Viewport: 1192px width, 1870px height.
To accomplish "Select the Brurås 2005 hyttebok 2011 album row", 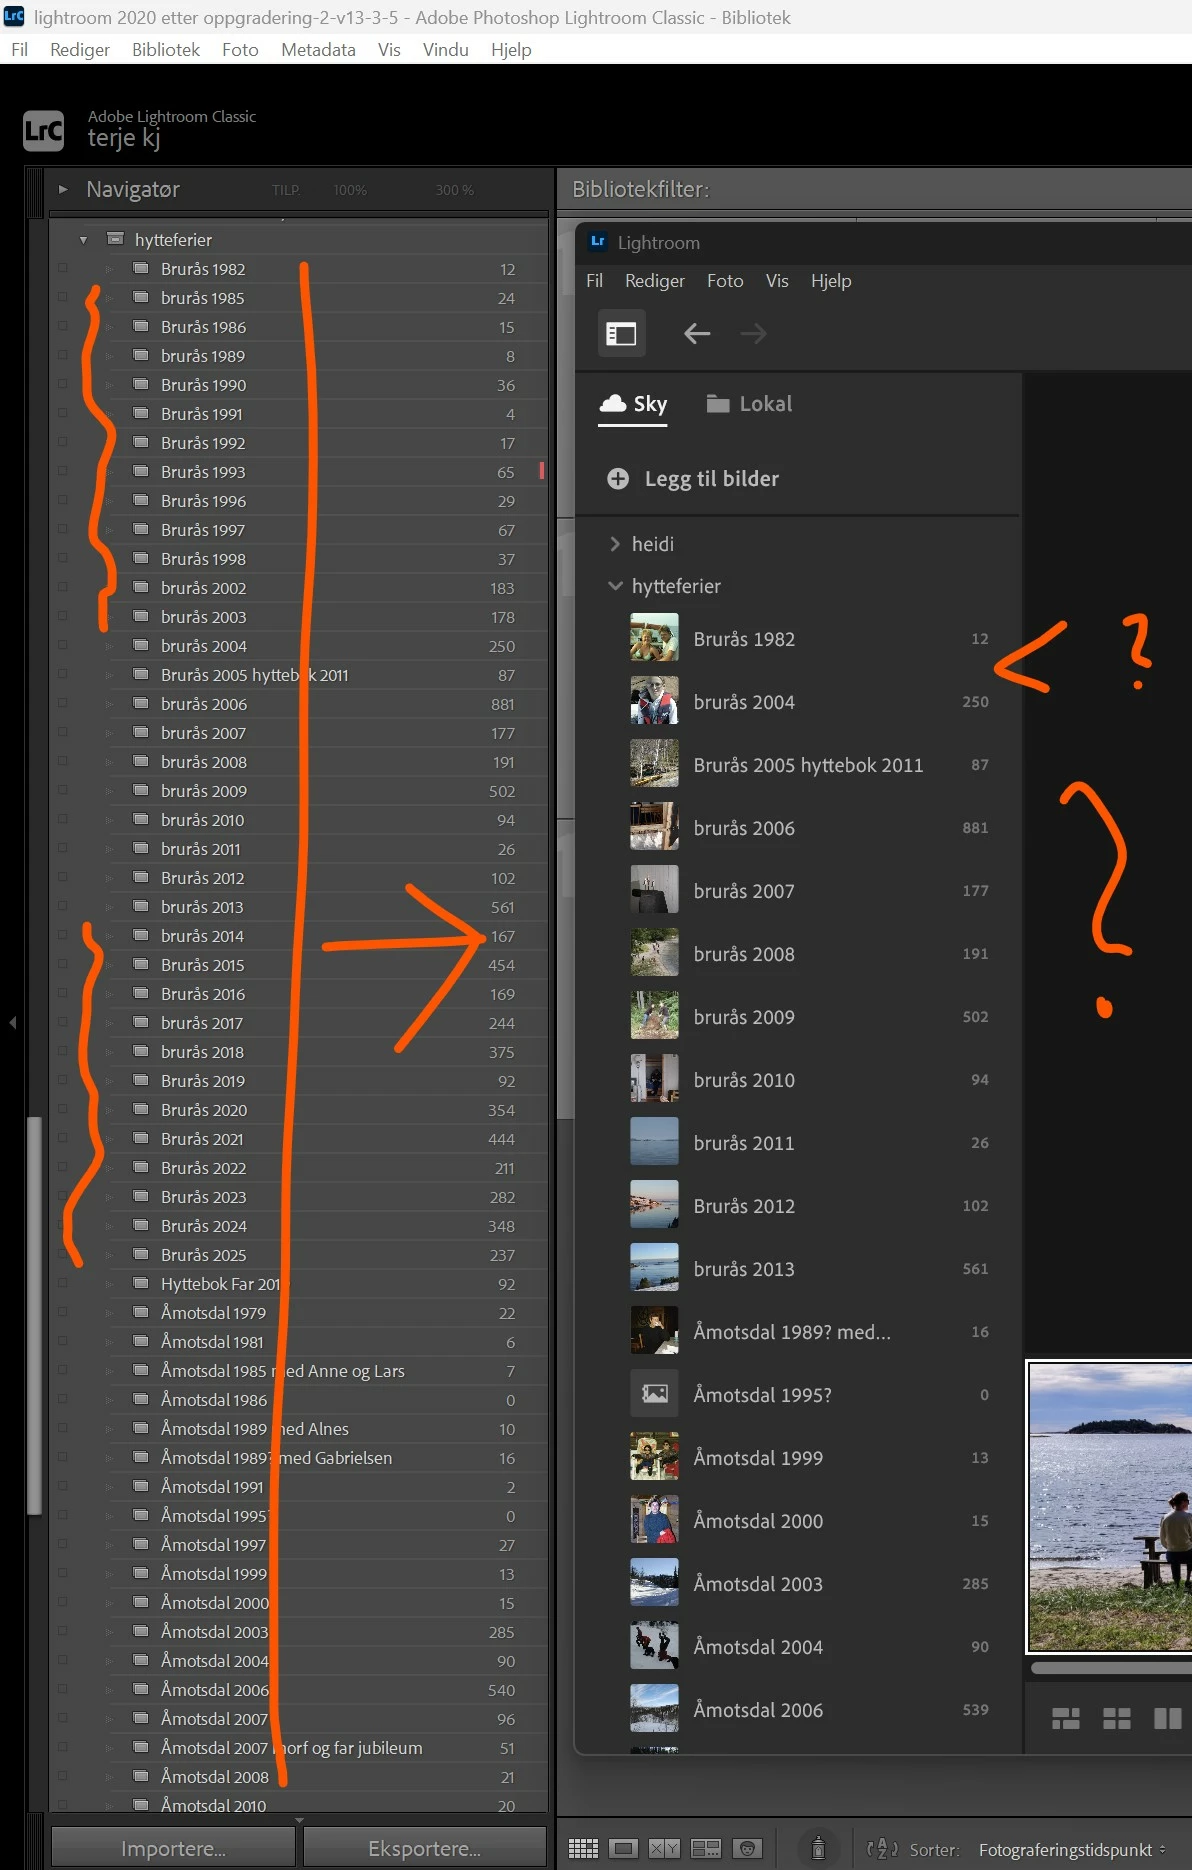I will (x=800, y=765).
